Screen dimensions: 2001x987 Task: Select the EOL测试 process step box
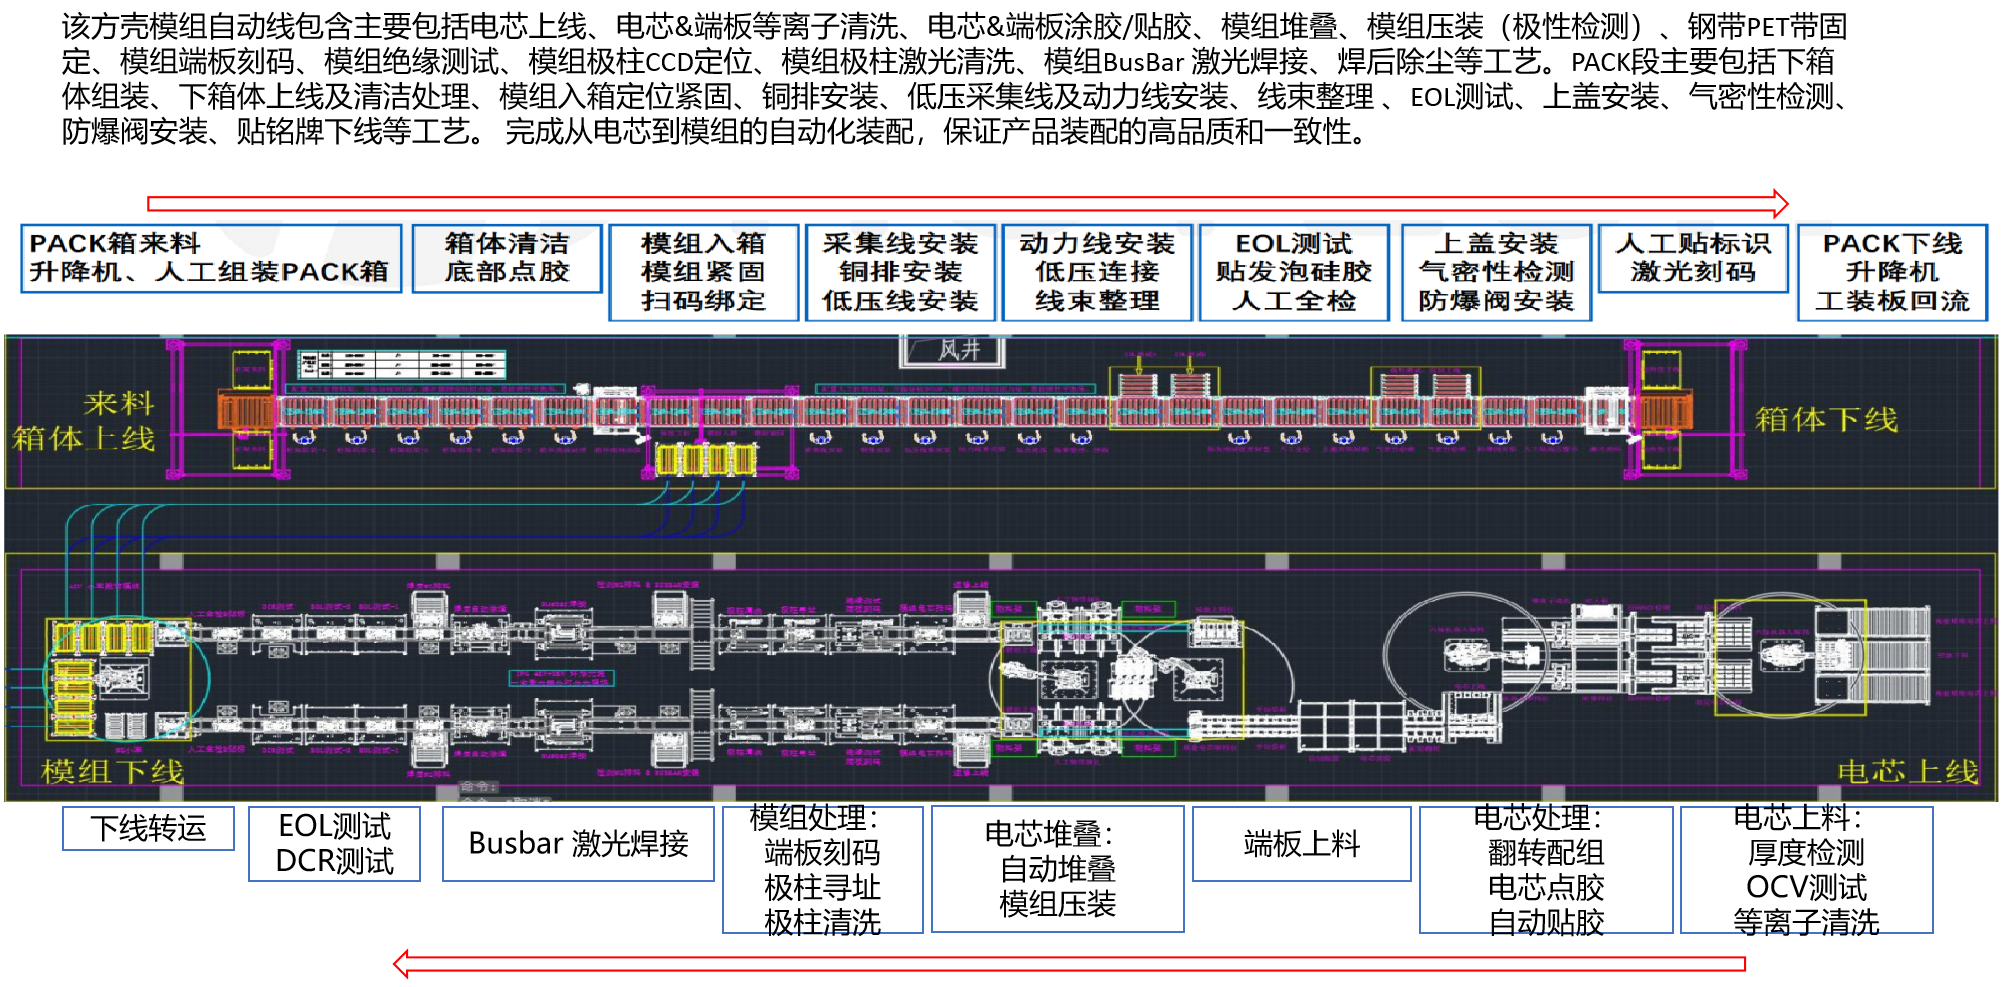[x=1294, y=272]
